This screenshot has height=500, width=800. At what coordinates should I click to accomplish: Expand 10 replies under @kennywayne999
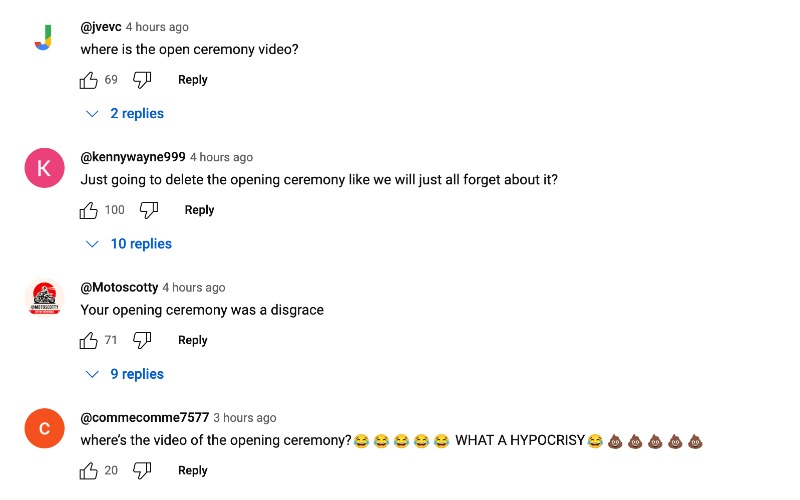(x=129, y=244)
